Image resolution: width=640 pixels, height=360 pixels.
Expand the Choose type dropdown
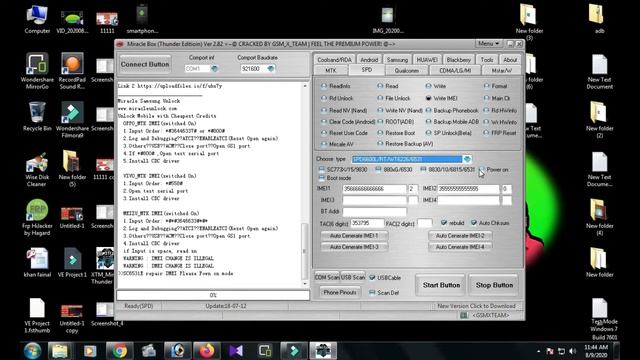(467, 159)
